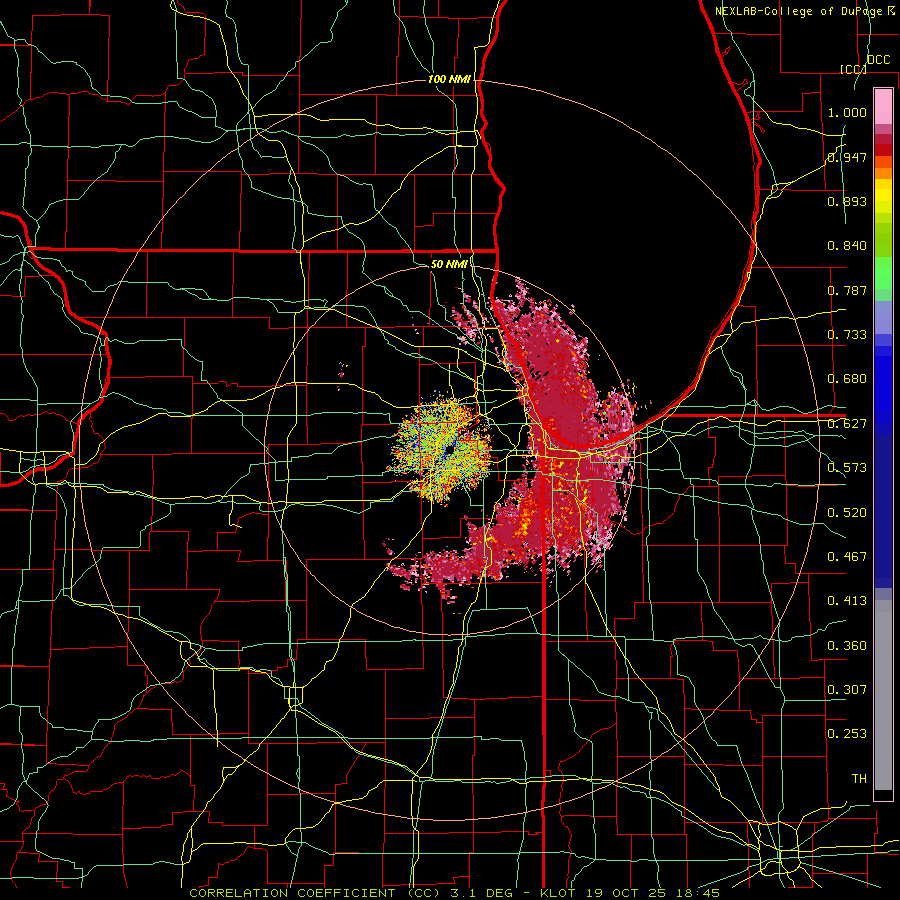Click the 0.733 color scale label
Screen dimensions: 900x900
coord(847,335)
